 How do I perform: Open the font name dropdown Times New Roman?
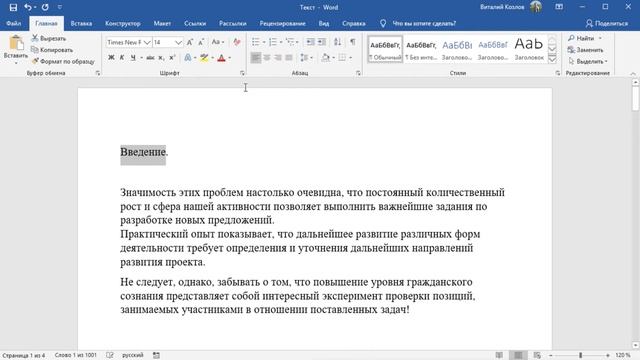(x=147, y=42)
